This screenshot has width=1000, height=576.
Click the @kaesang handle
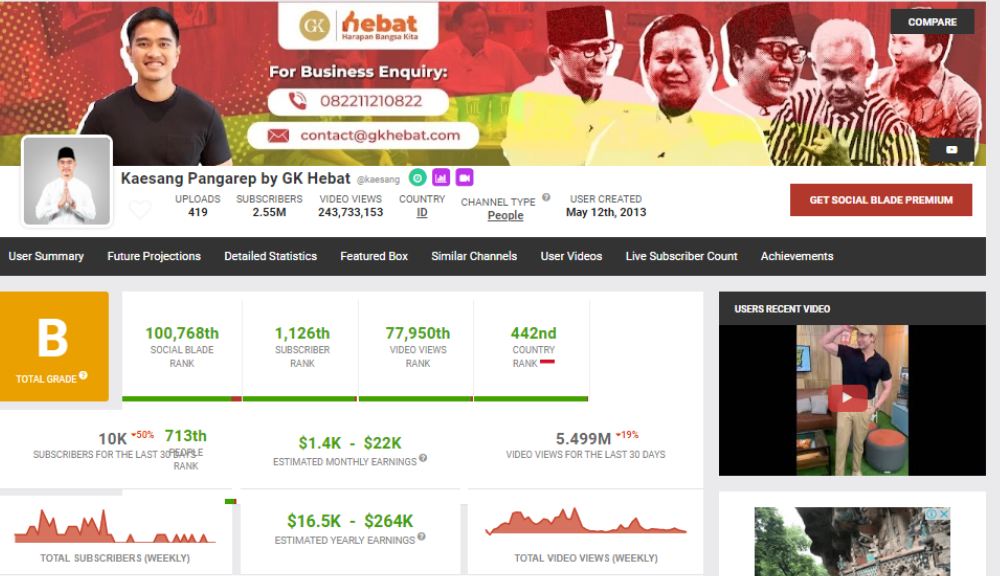(378, 180)
